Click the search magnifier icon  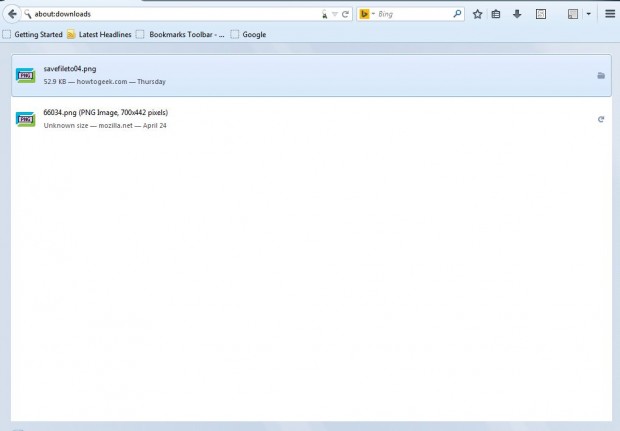tap(457, 14)
